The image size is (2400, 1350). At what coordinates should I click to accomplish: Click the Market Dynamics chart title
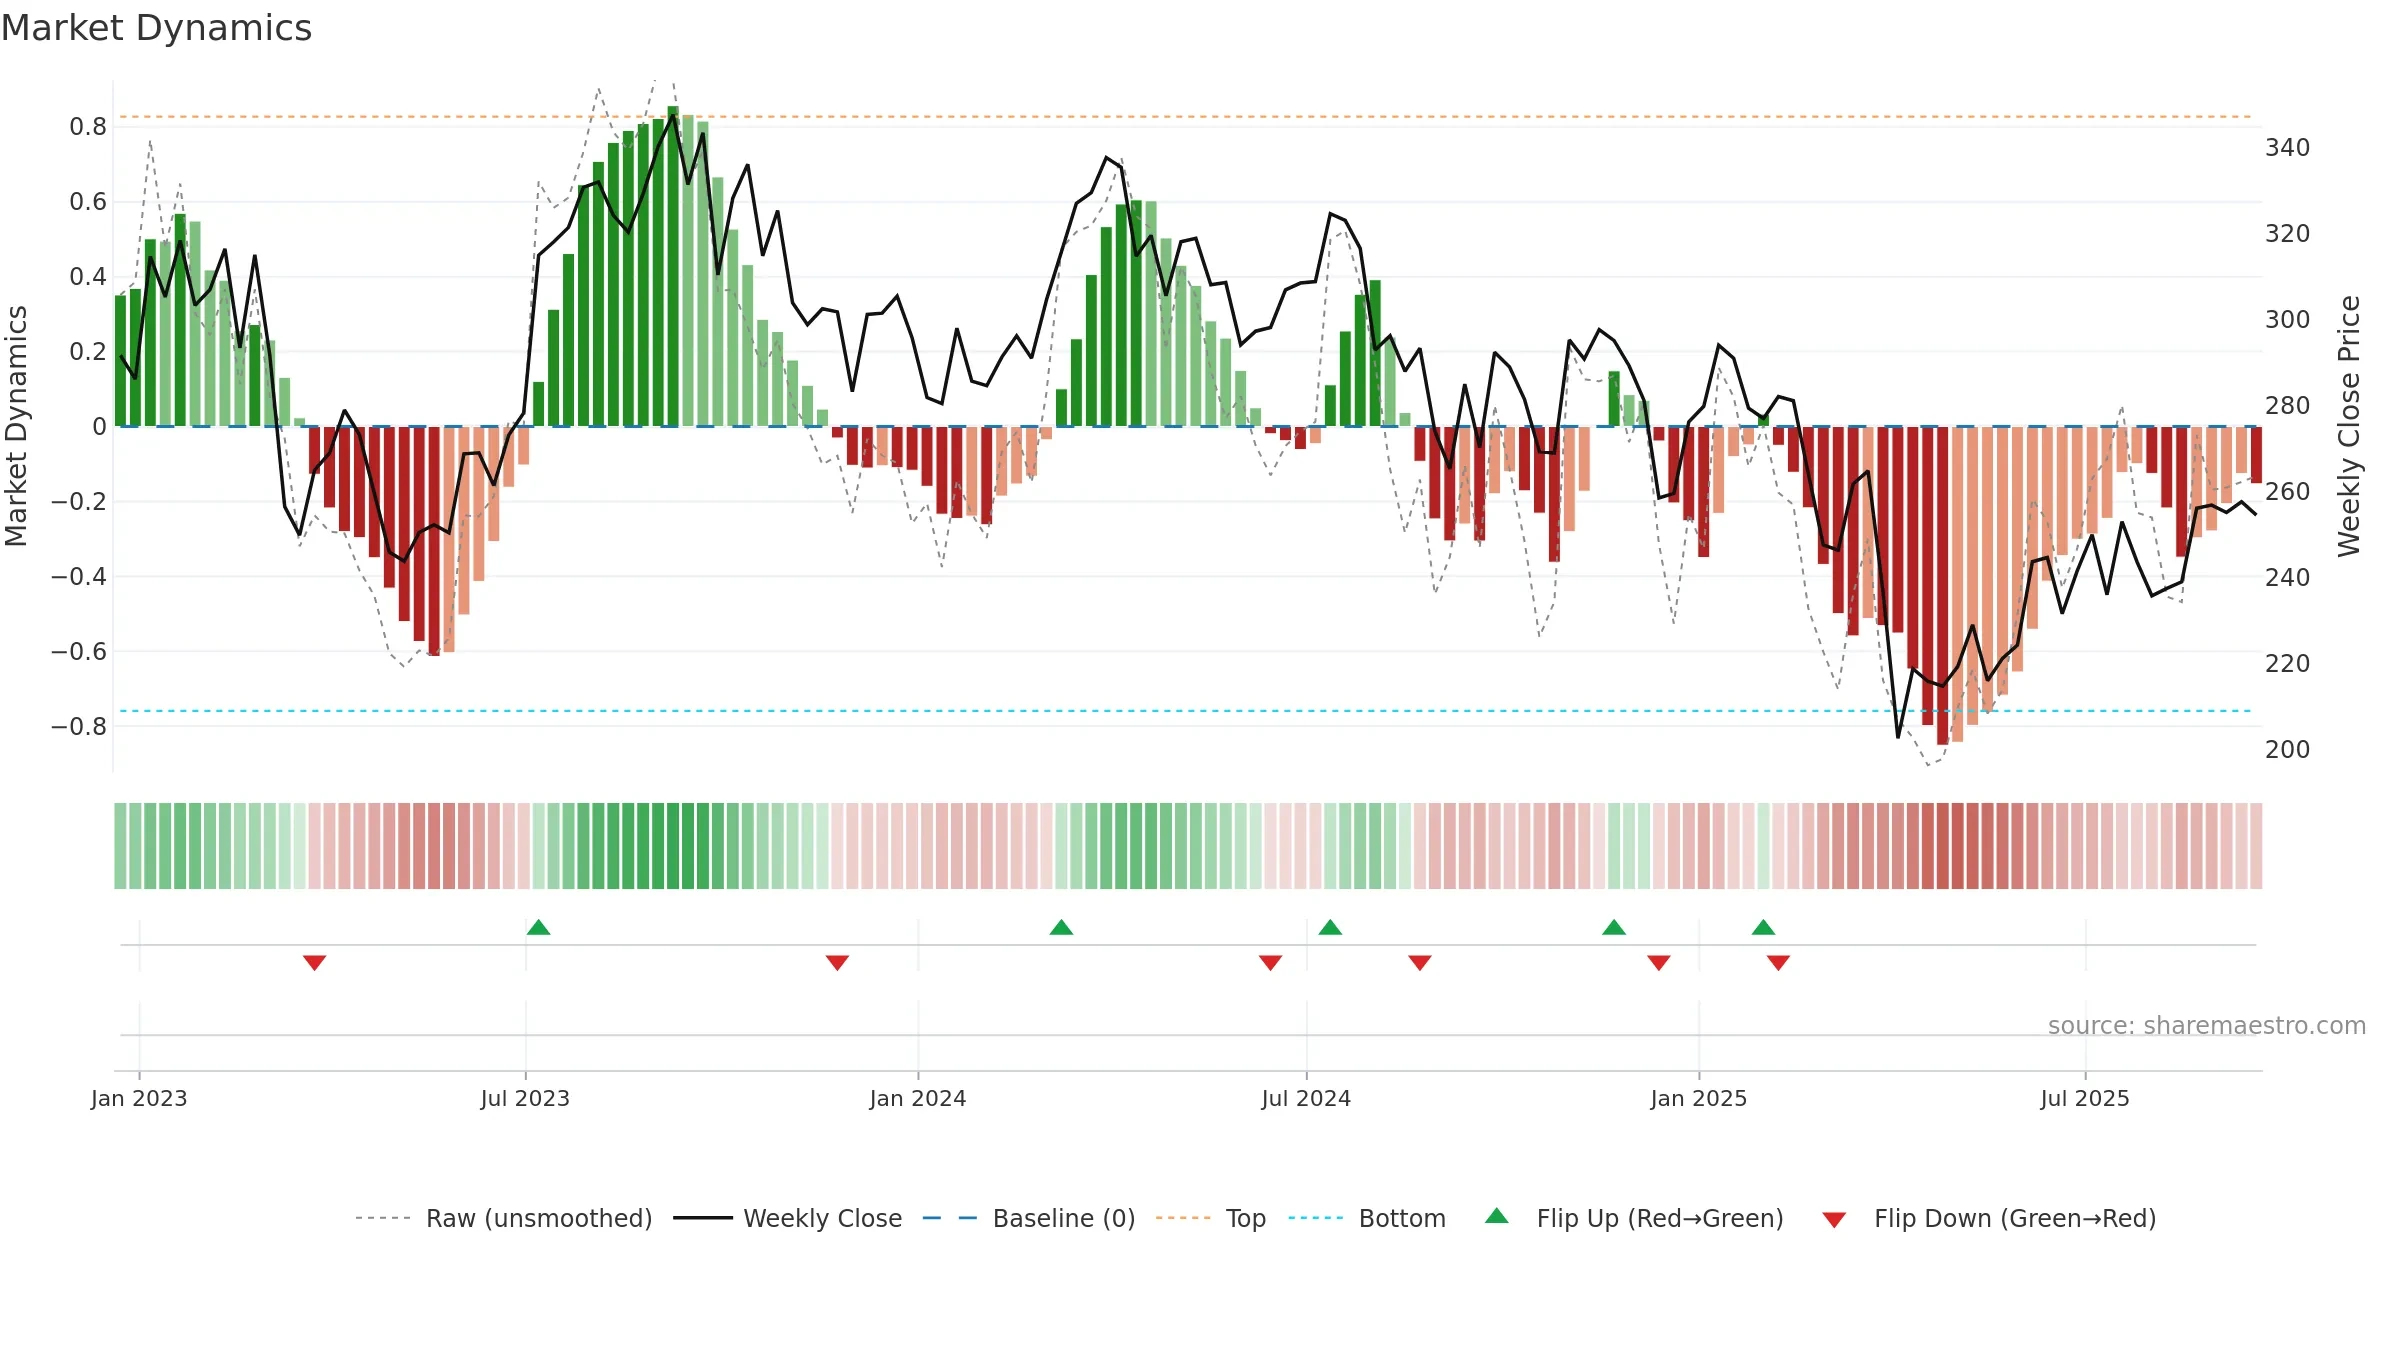point(156,28)
